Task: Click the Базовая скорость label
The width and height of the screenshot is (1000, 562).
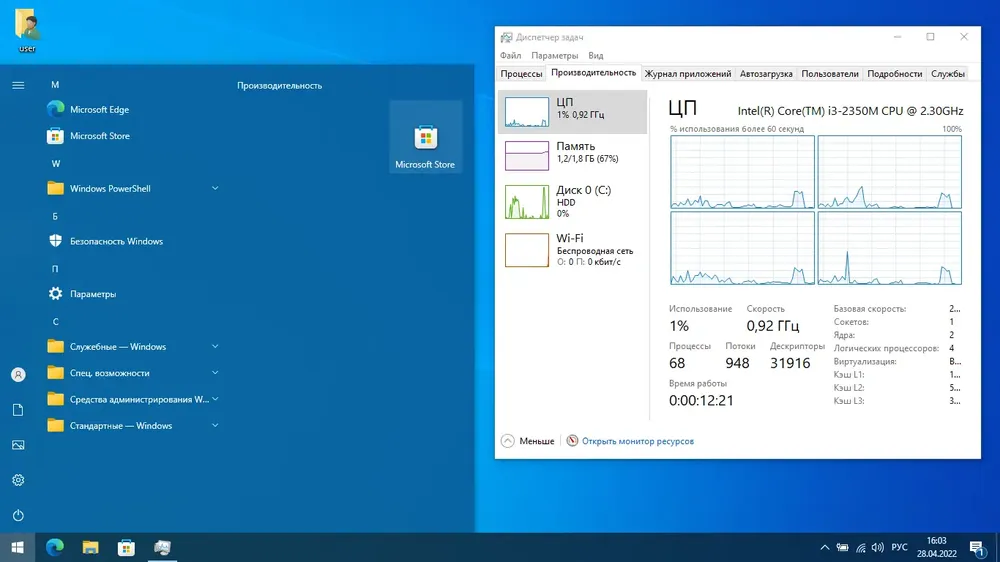Action: [869, 309]
